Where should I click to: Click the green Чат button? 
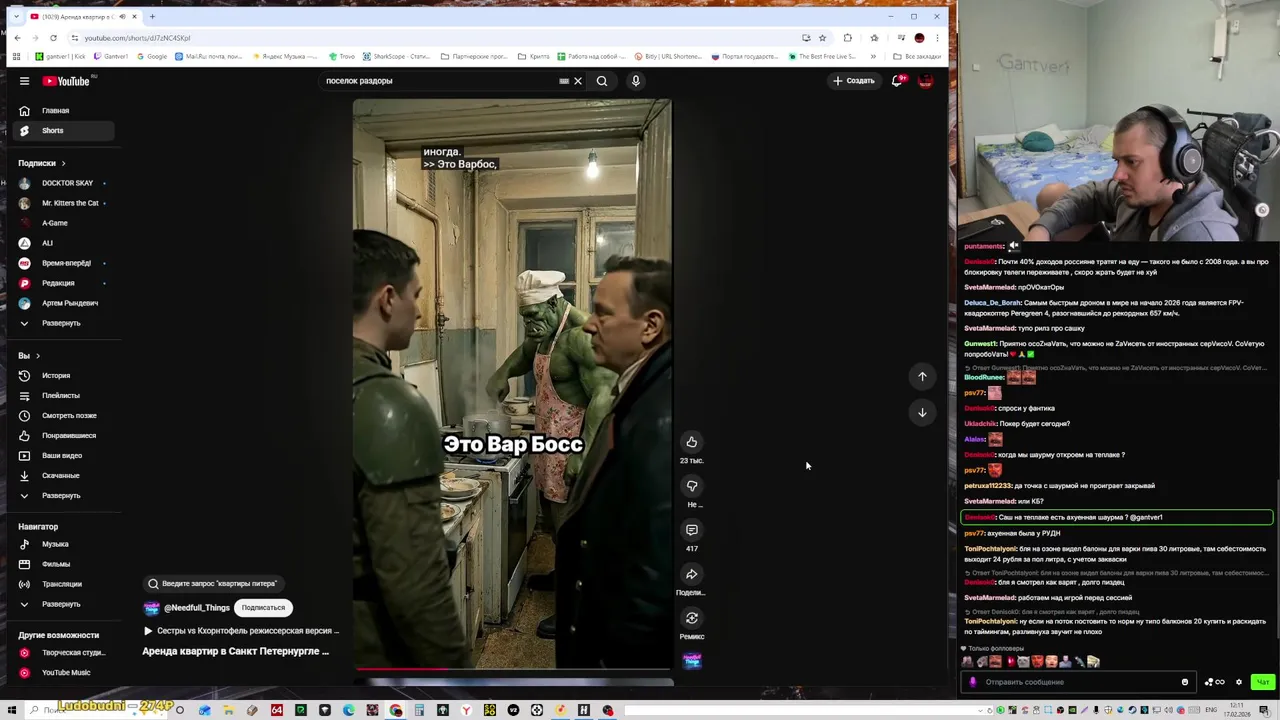[x=1262, y=682]
